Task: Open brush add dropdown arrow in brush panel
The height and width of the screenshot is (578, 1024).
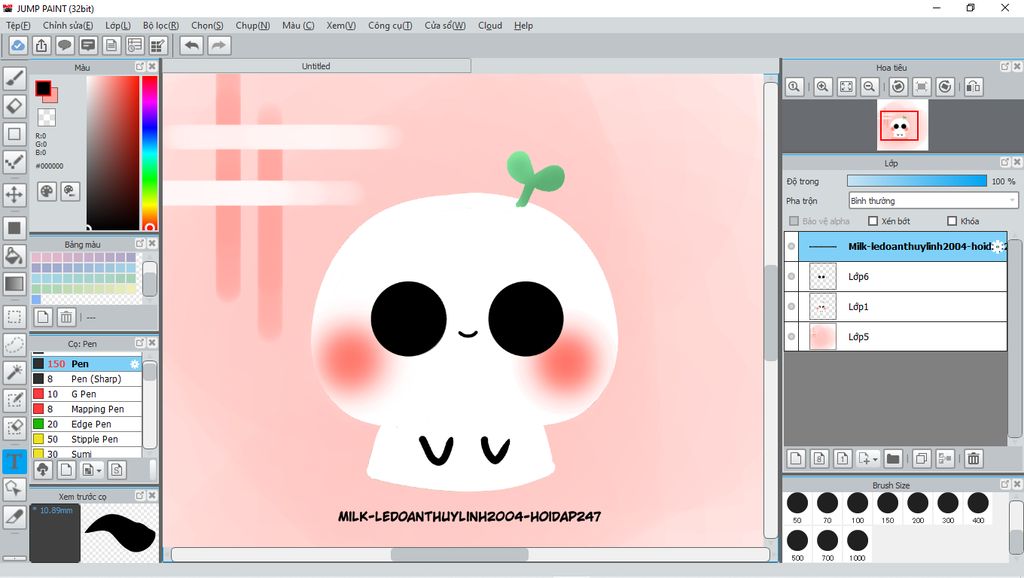Action: (x=99, y=470)
